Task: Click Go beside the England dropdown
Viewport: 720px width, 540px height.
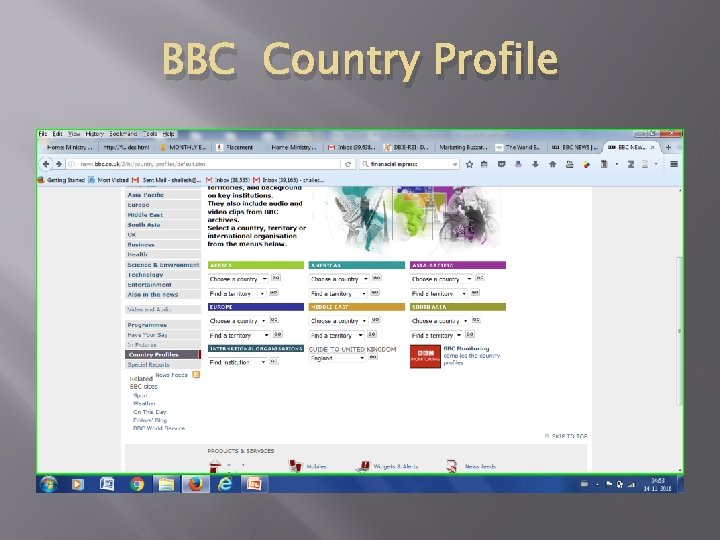Action: 373,357
